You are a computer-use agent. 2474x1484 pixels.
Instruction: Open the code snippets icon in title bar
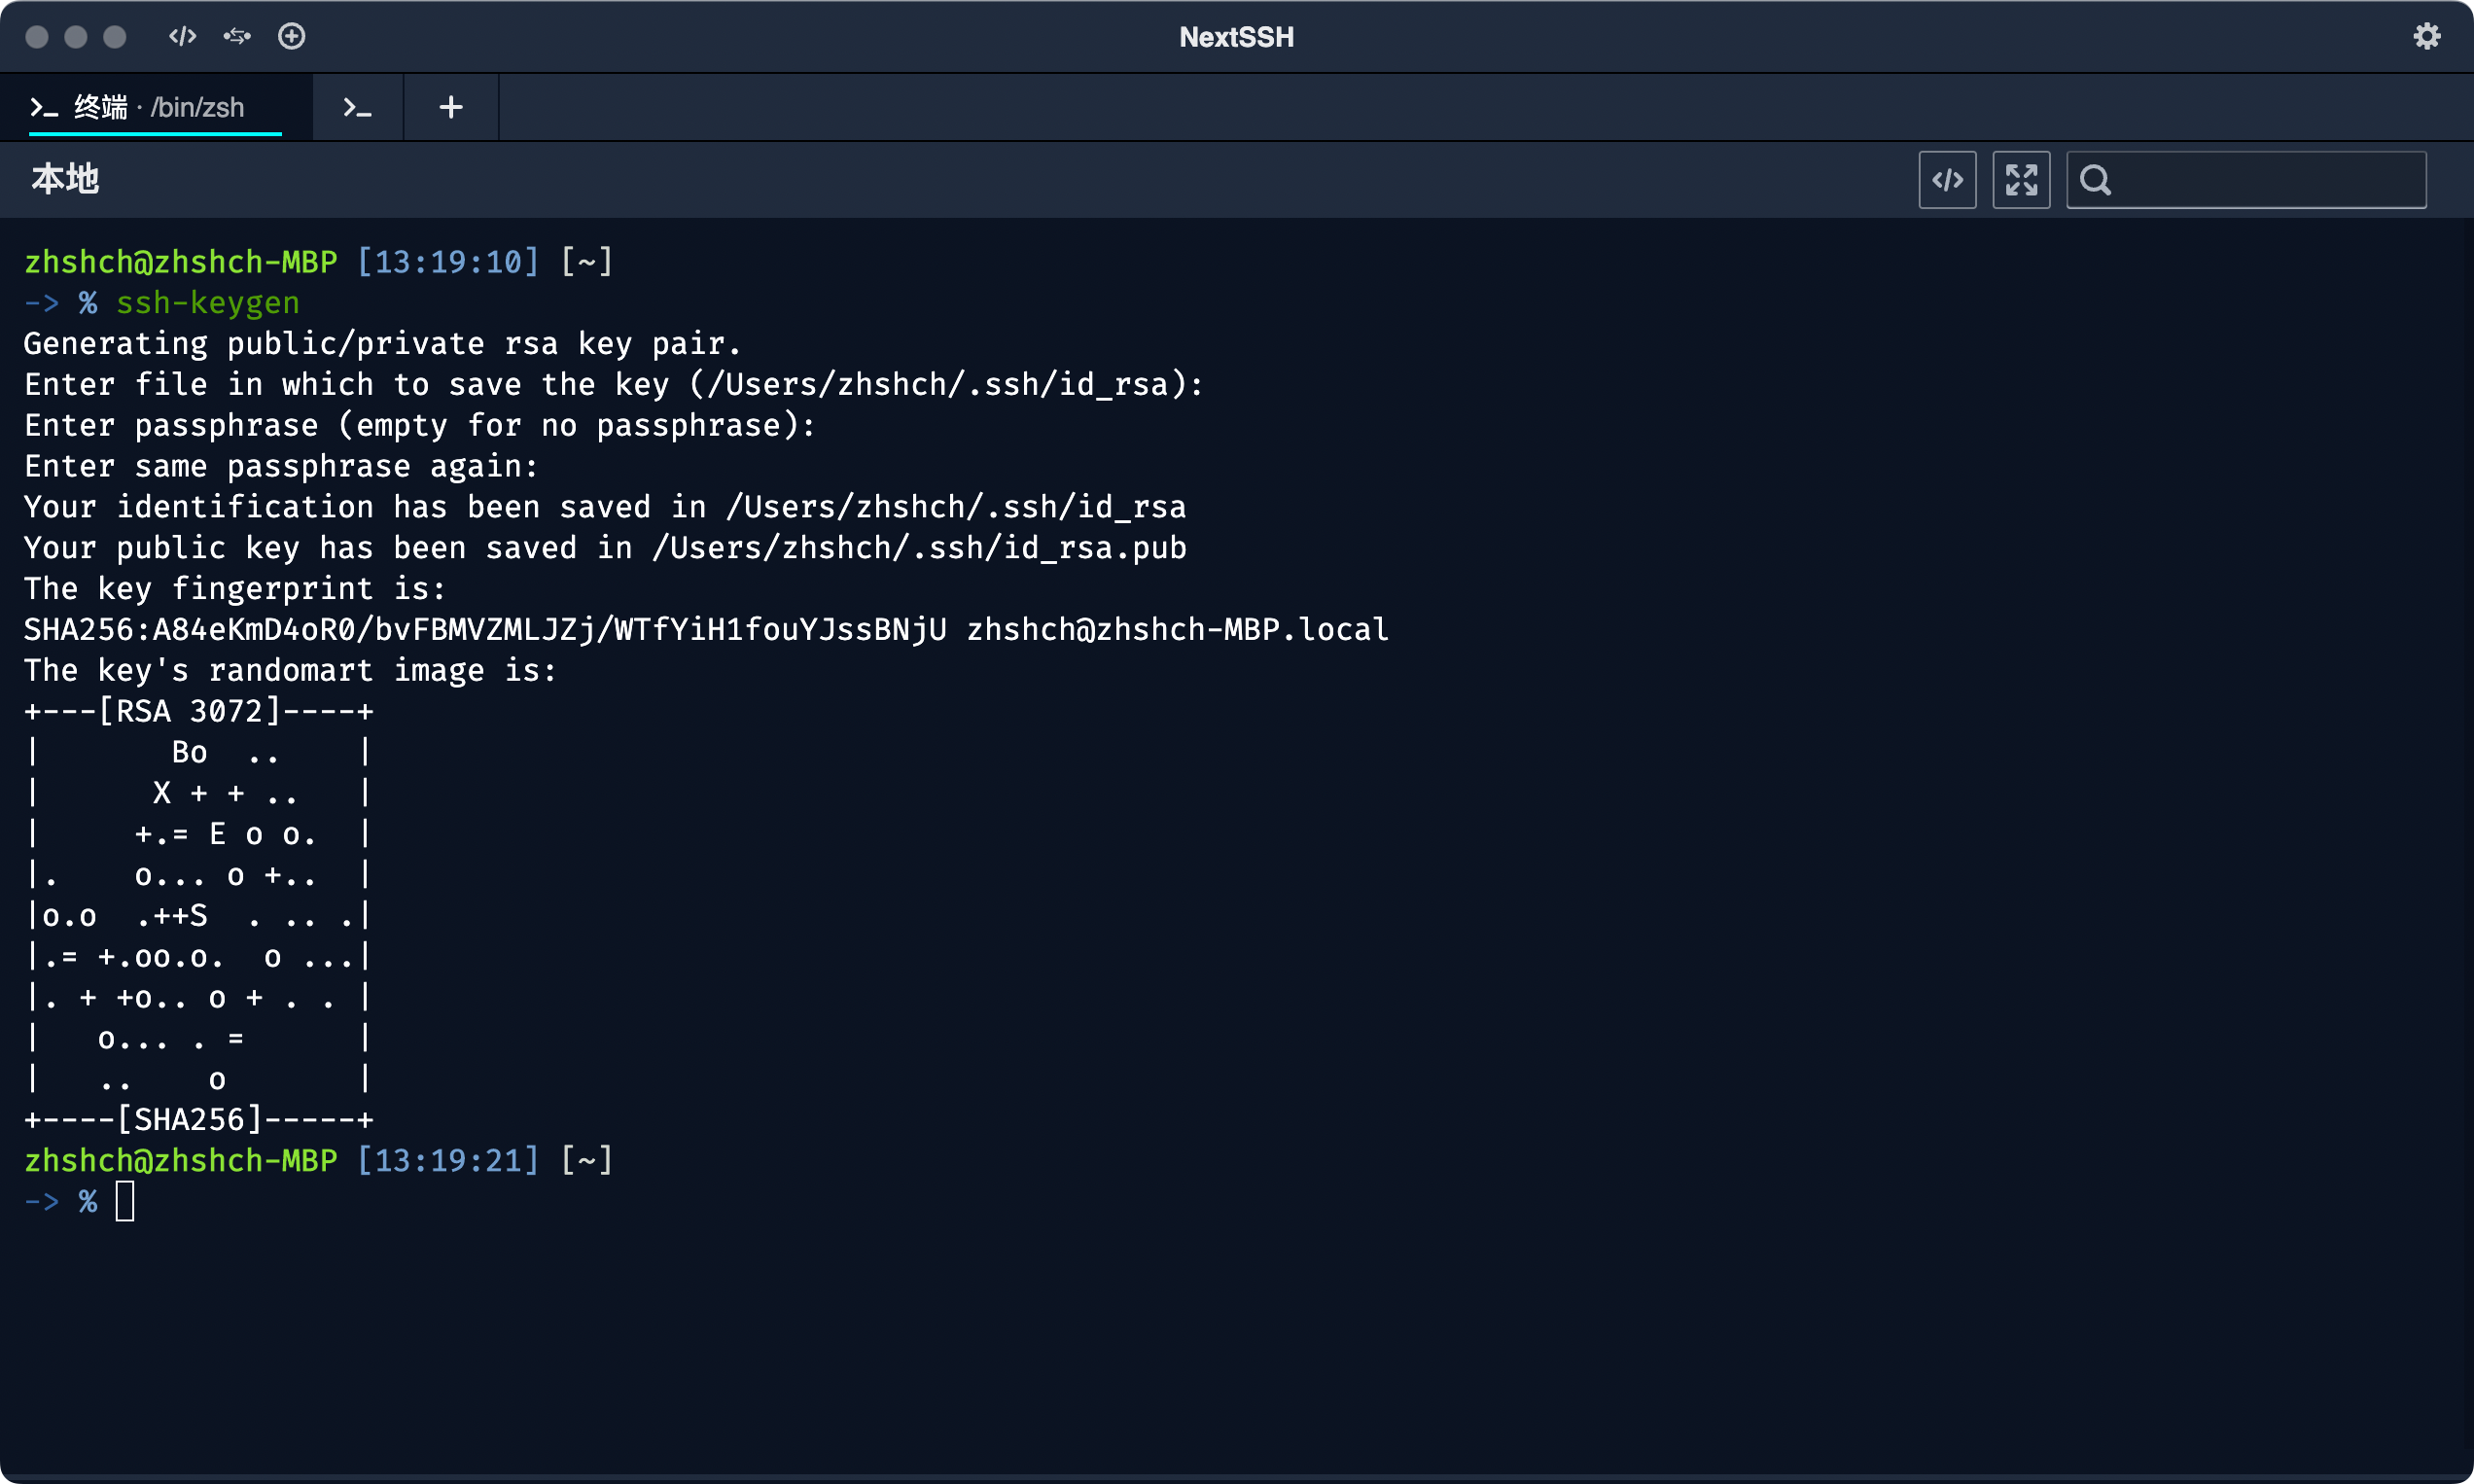pos(182,37)
